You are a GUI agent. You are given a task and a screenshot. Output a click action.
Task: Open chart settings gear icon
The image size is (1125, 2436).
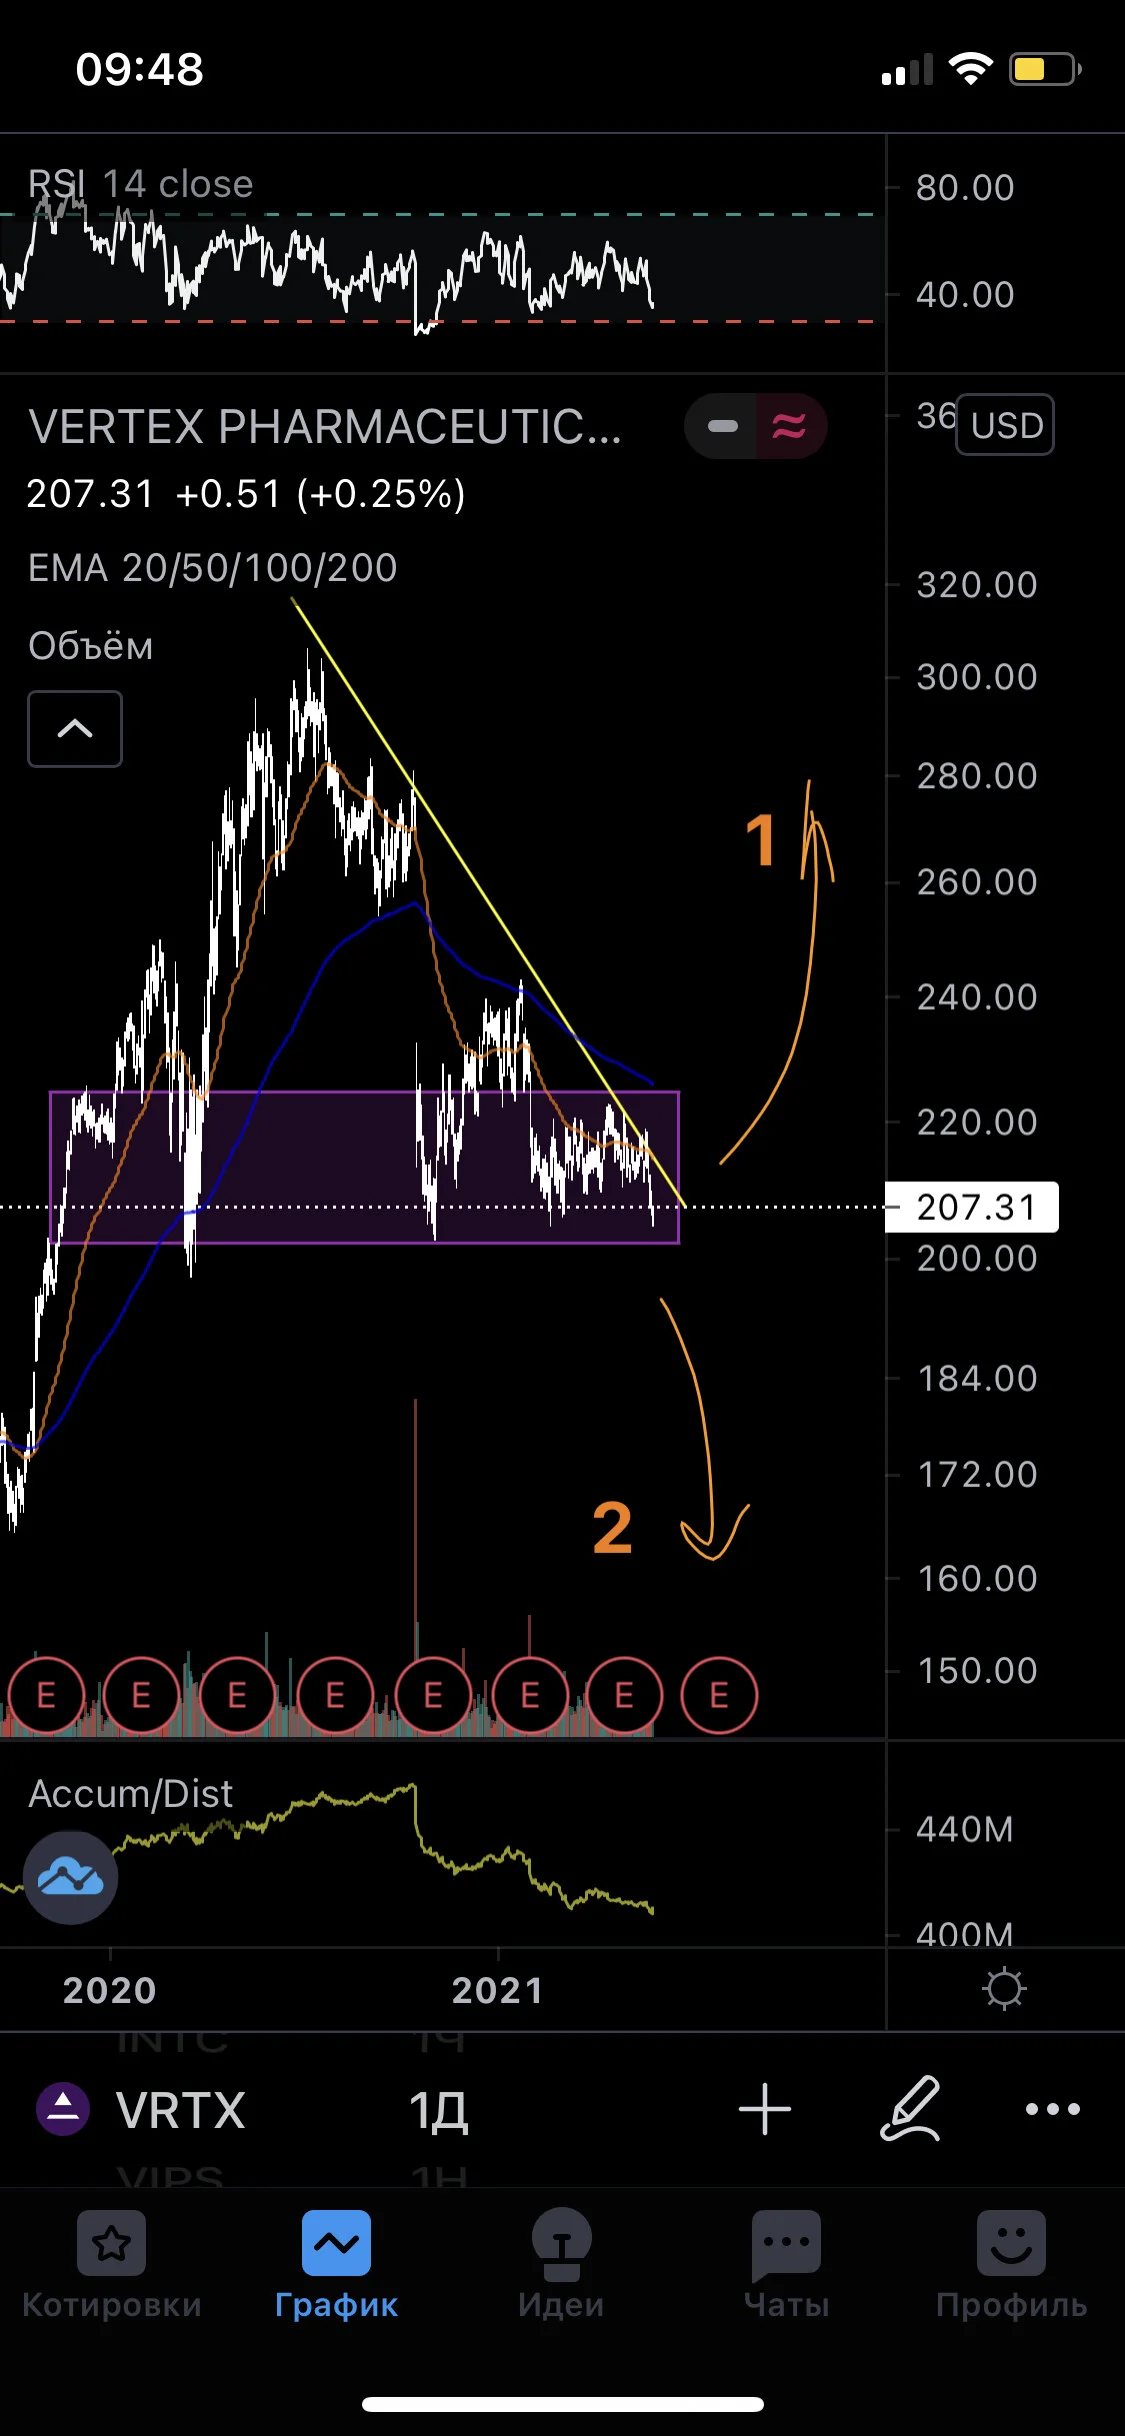tap(1004, 1988)
